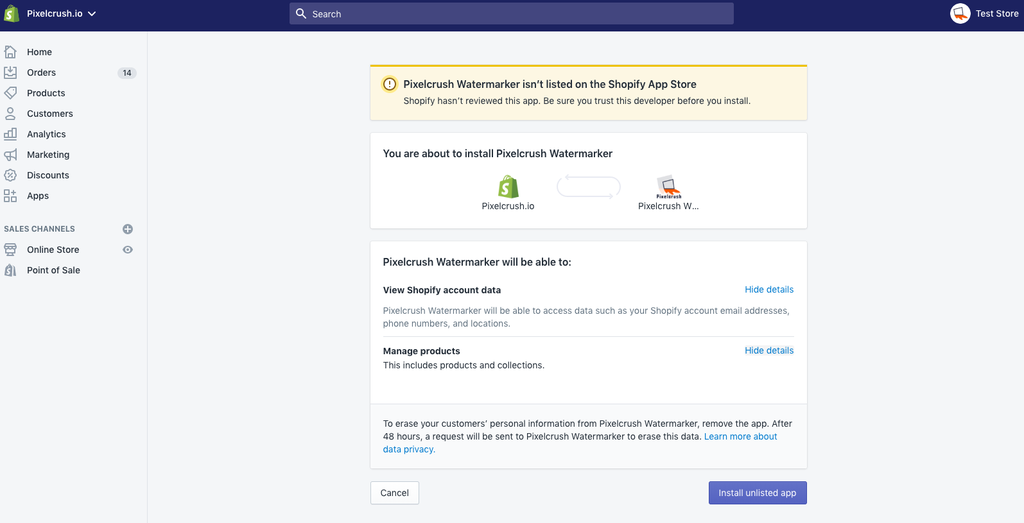
Task: Click the Products tag icon
Action: [x=11, y=93]
